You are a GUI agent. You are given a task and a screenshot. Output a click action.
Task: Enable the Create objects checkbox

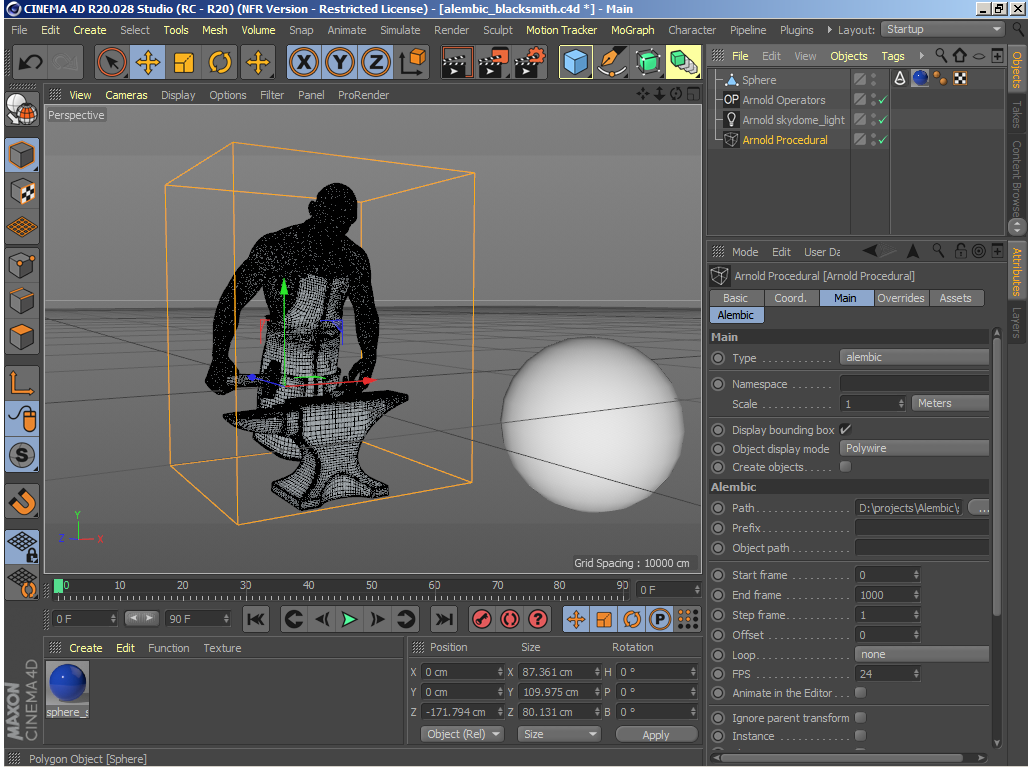point(845,467)
